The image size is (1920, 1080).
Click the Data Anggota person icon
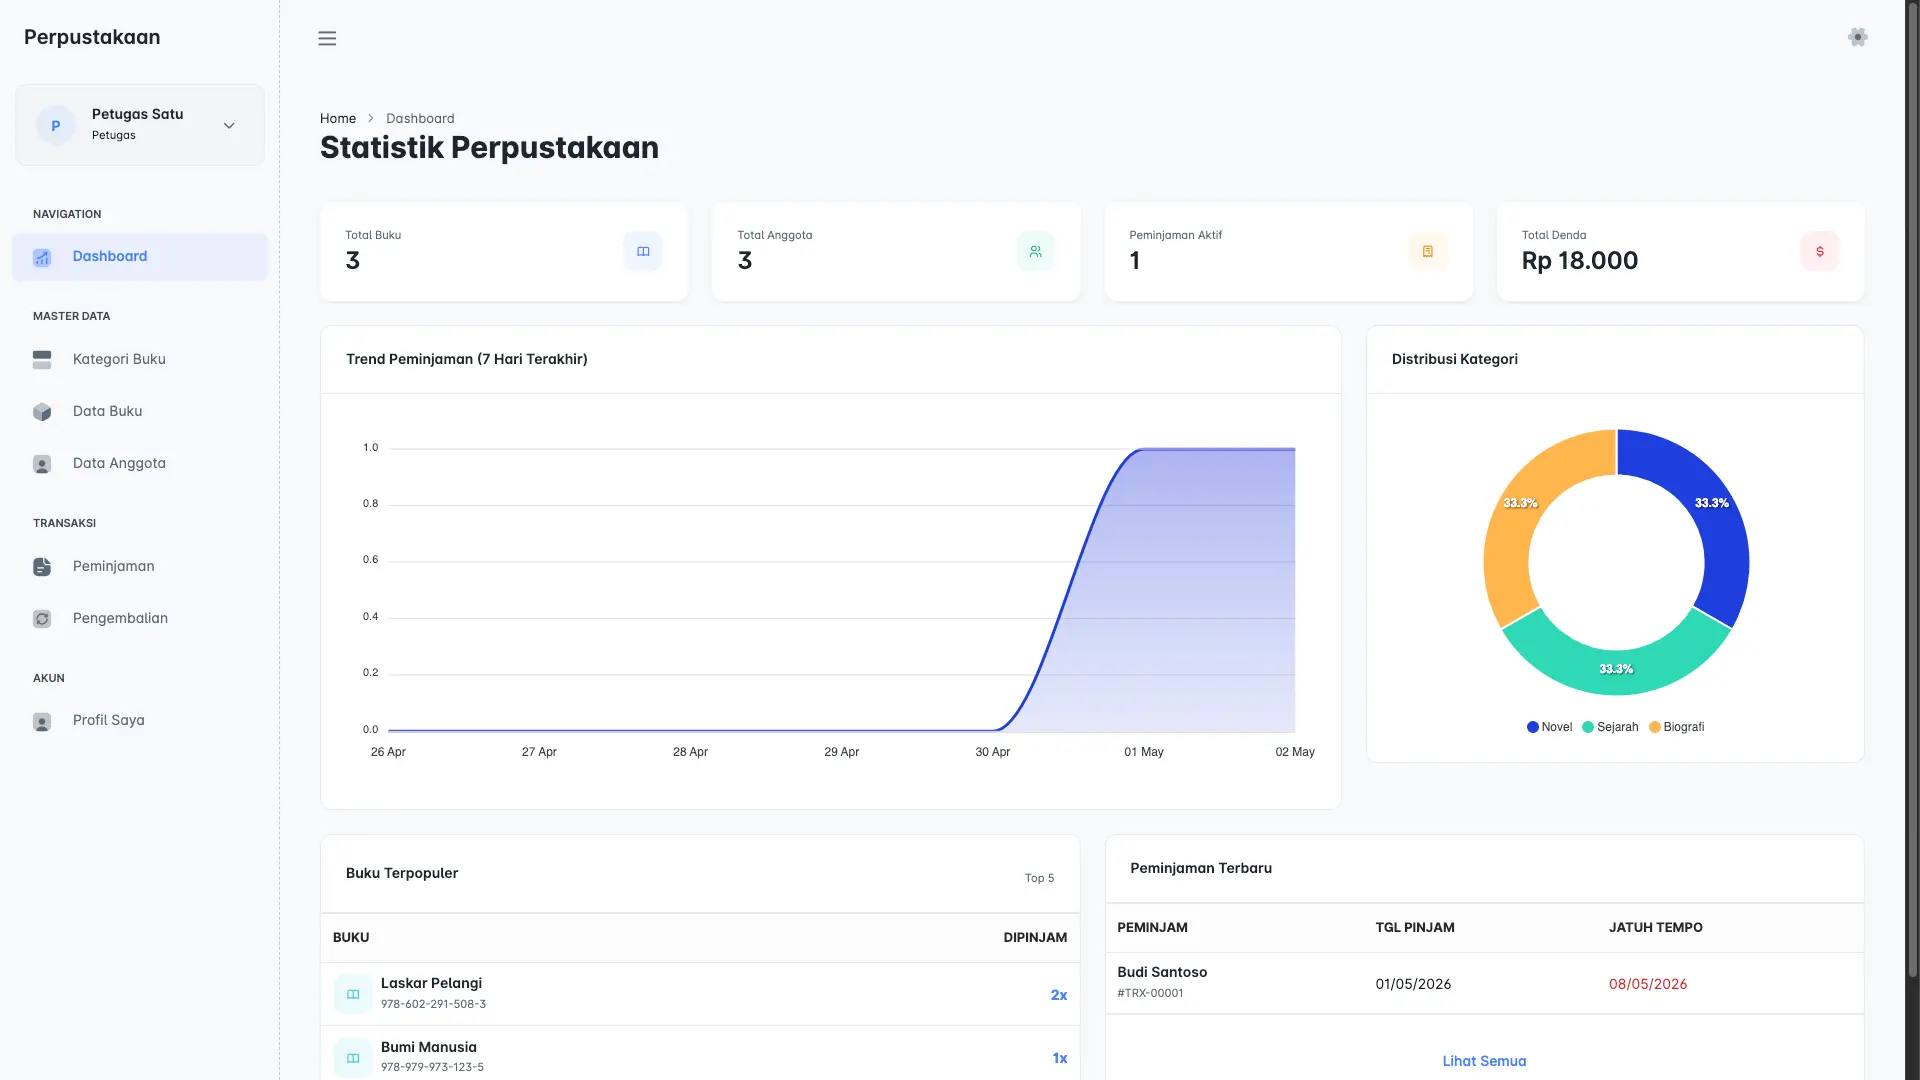[x=42, y=464]
